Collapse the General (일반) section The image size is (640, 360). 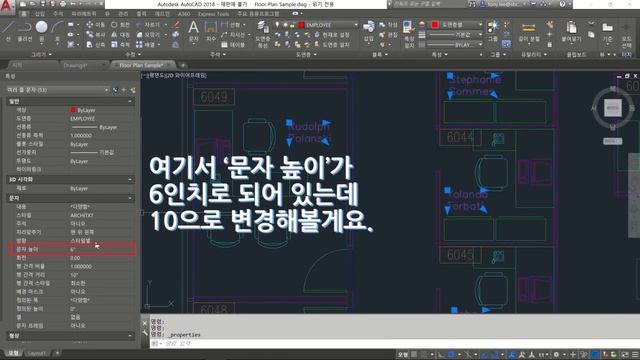pos(130,101)
